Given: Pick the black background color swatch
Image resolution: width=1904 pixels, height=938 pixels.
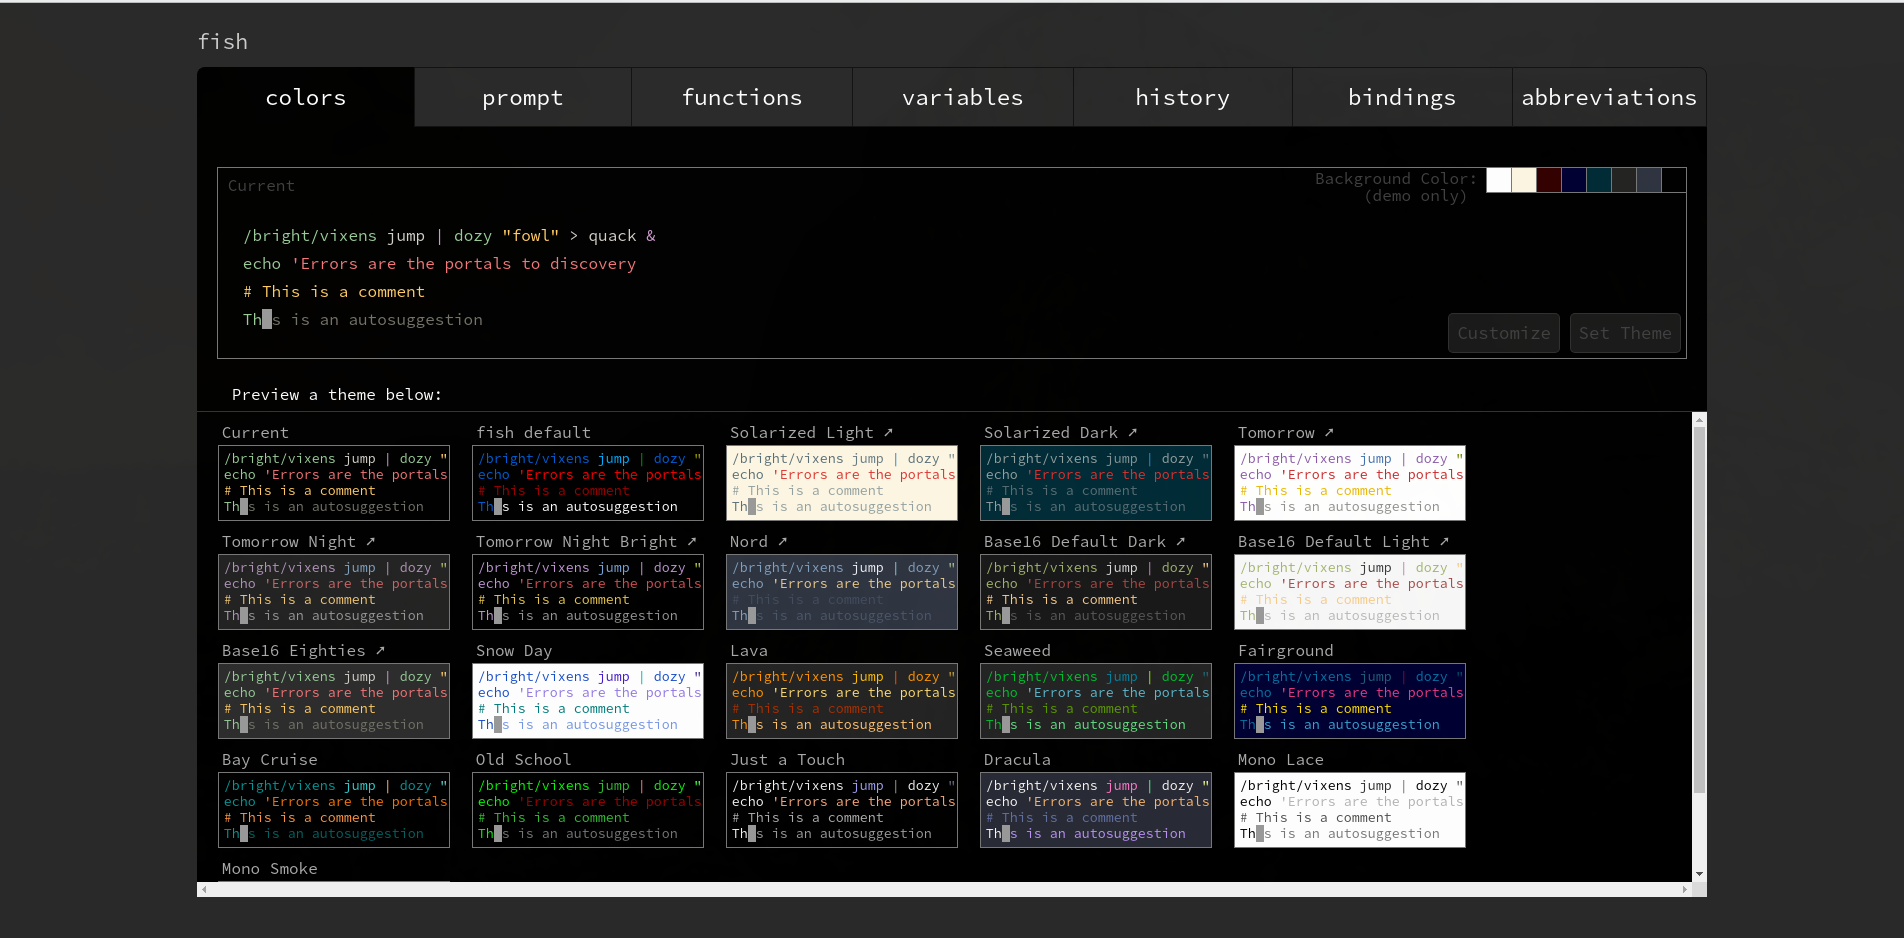Looking at the screenshot, I should tap(1673, 180).
